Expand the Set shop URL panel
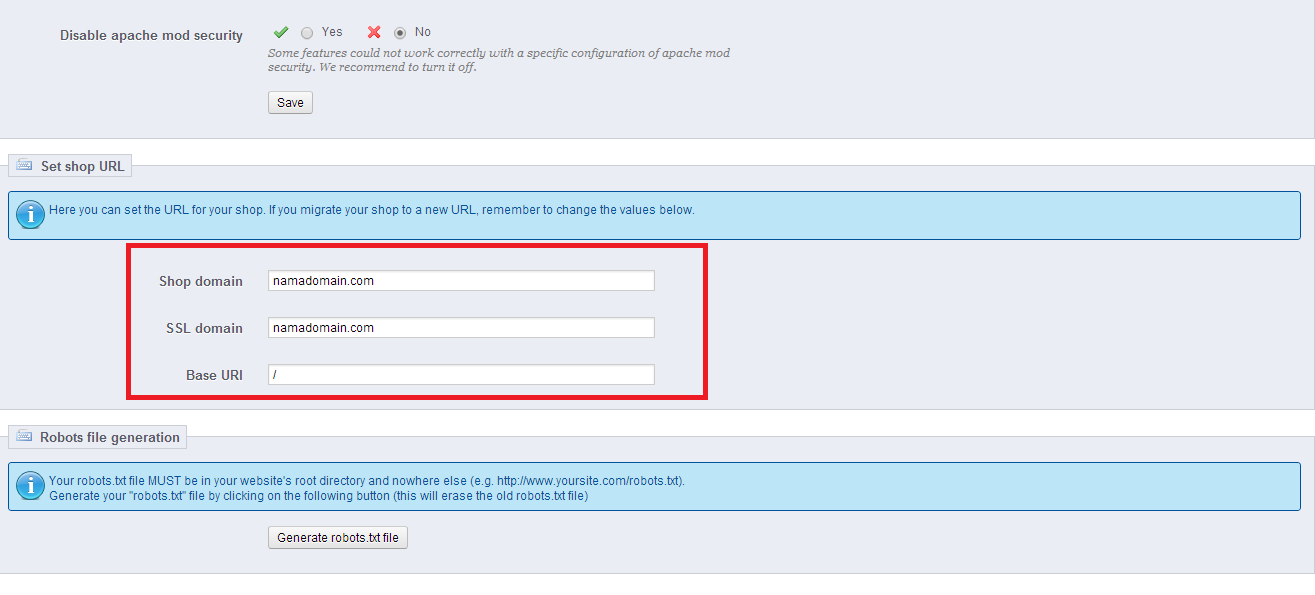 pyautogui.click(x=69, y=165)
